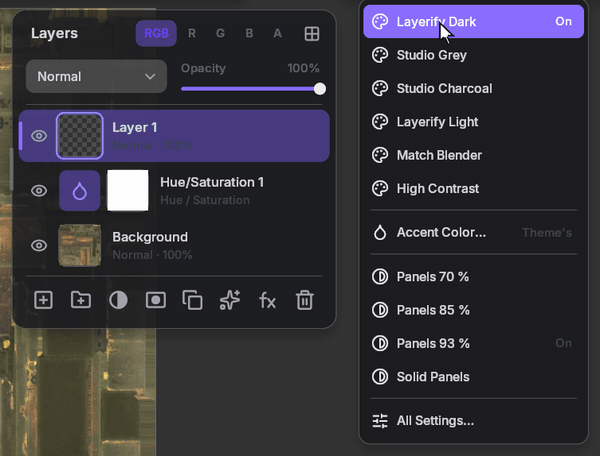The width and height of the screenshot is (600, 456).
Task: Click the opacity icon beside Panels 93 %
Action: [380, 343]
